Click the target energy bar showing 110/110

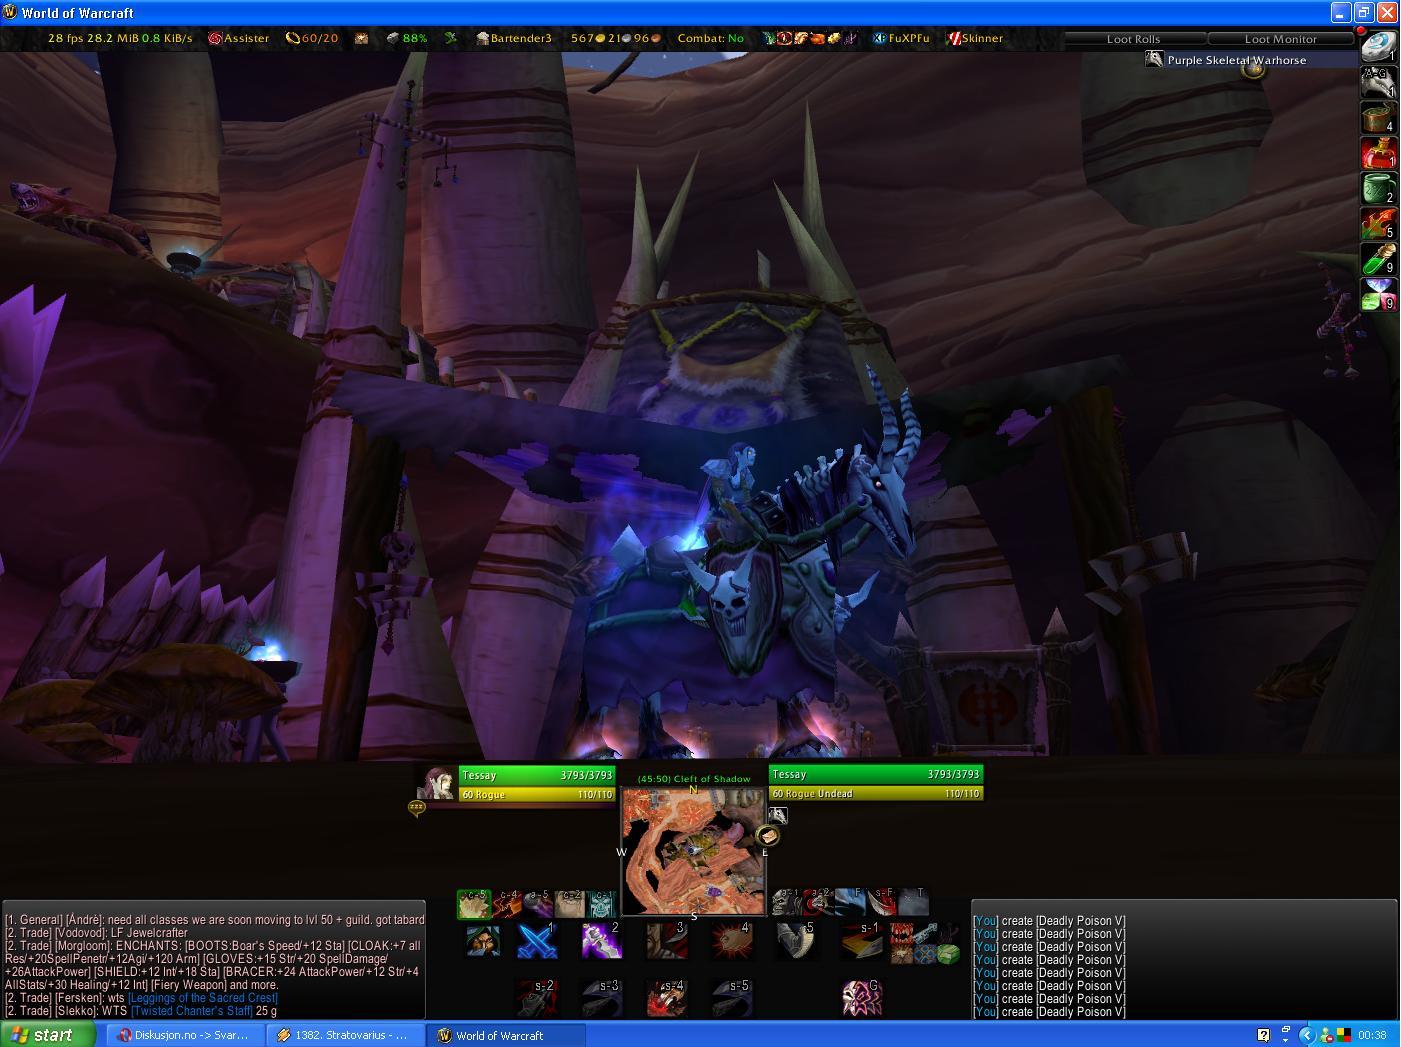(876, 793)
